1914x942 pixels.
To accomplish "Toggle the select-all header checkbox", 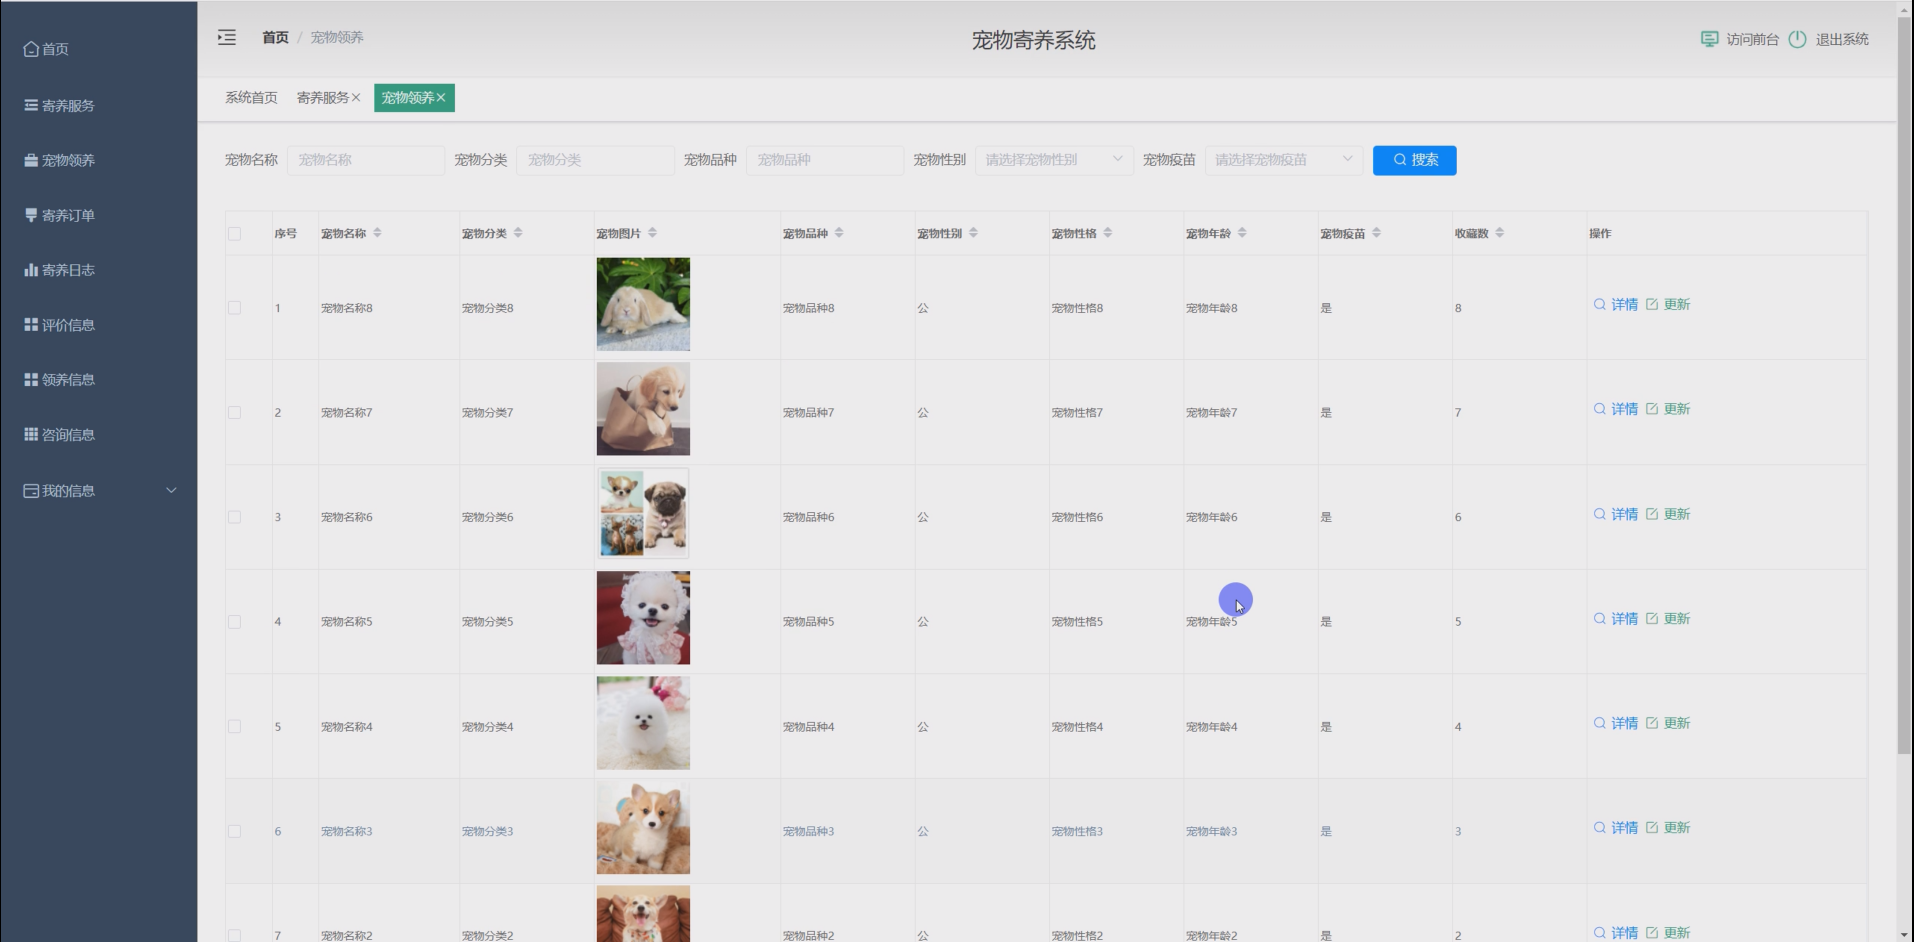I will tap(235, 234).
